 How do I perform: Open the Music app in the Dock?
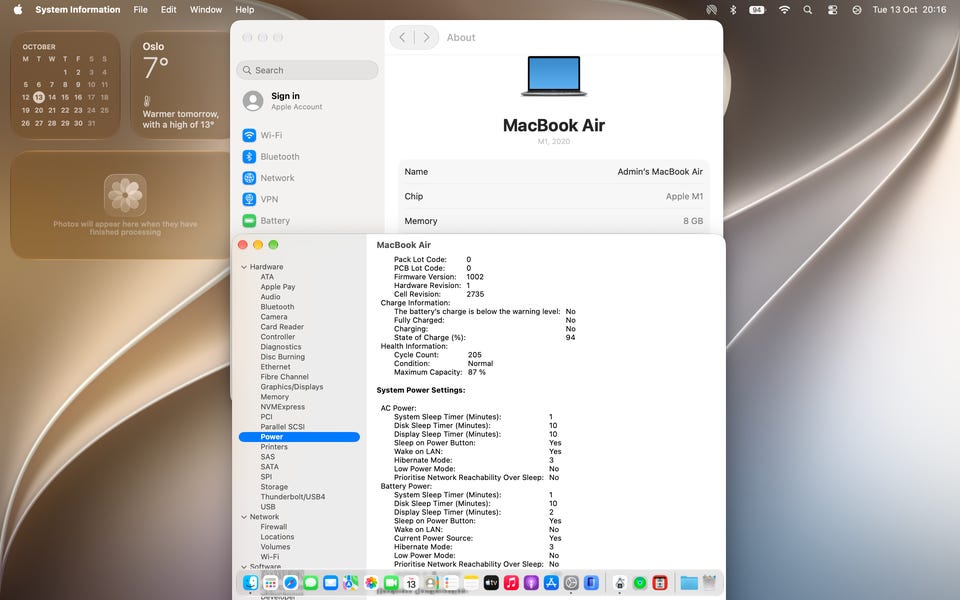click(511, 583)
